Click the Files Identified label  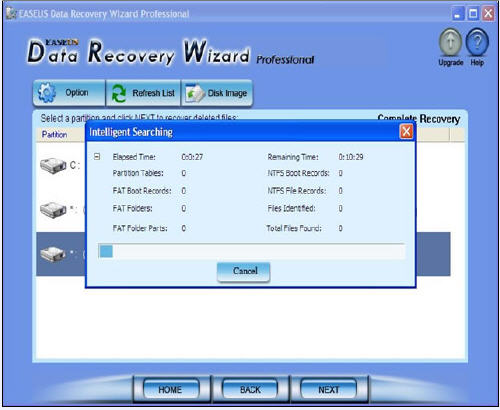click(291, 209)
